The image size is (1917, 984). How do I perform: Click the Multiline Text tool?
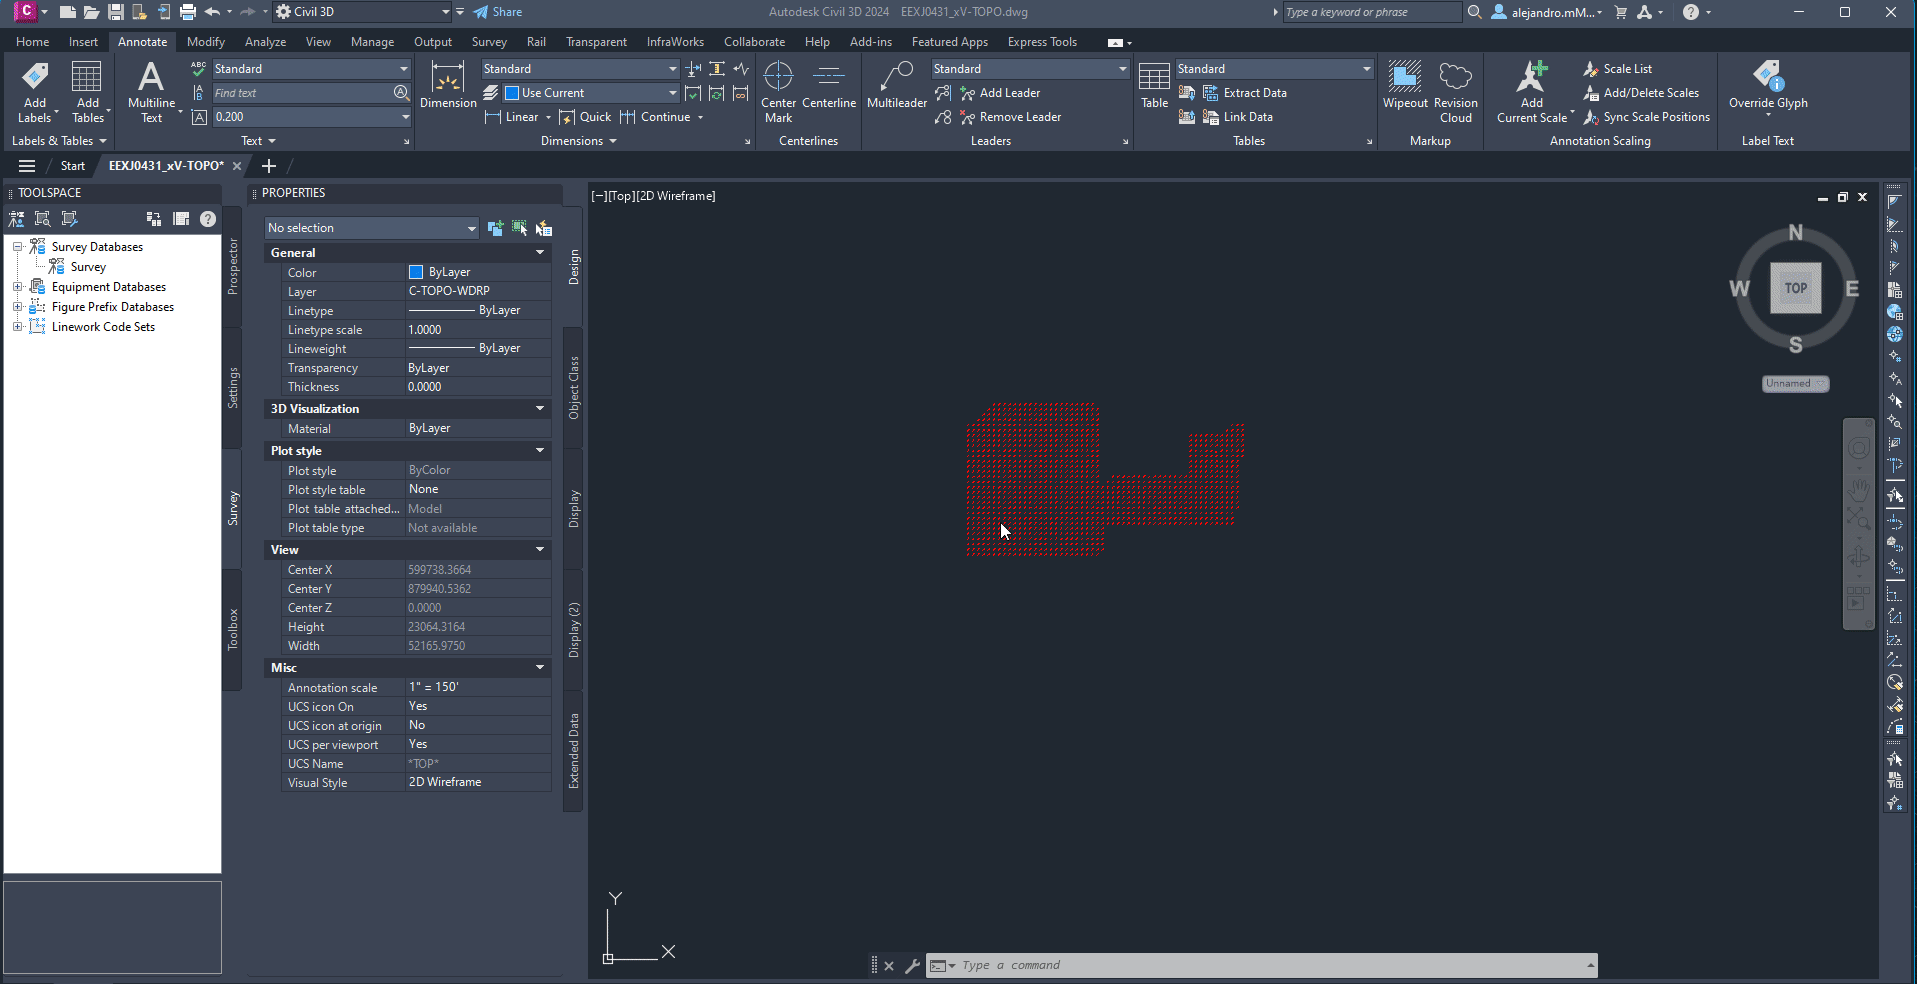pos(151,90)
